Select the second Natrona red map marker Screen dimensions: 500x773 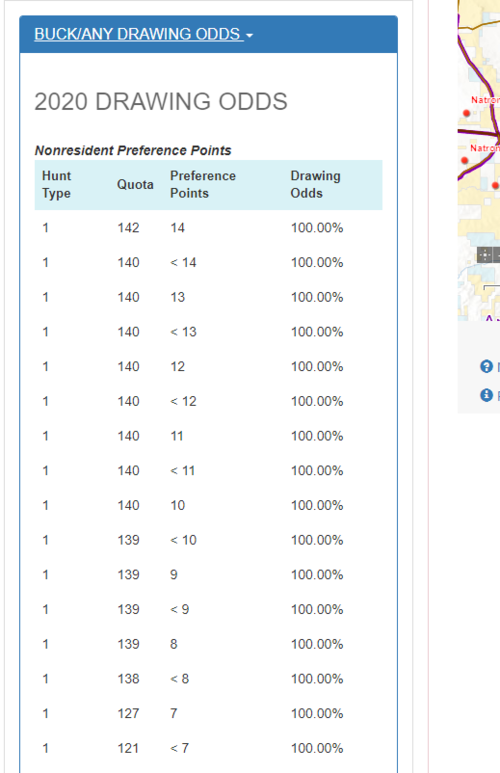click(x=464, y=160)
